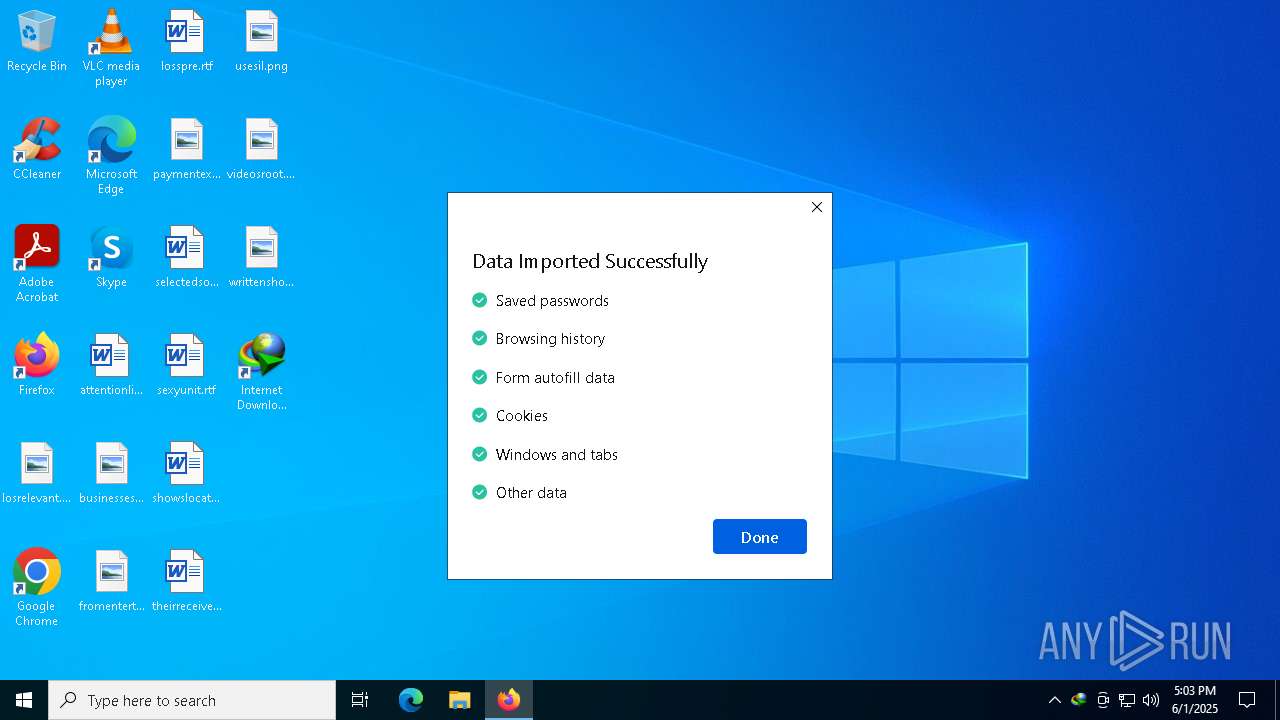Click the Meet Now tray icon

1103,700
